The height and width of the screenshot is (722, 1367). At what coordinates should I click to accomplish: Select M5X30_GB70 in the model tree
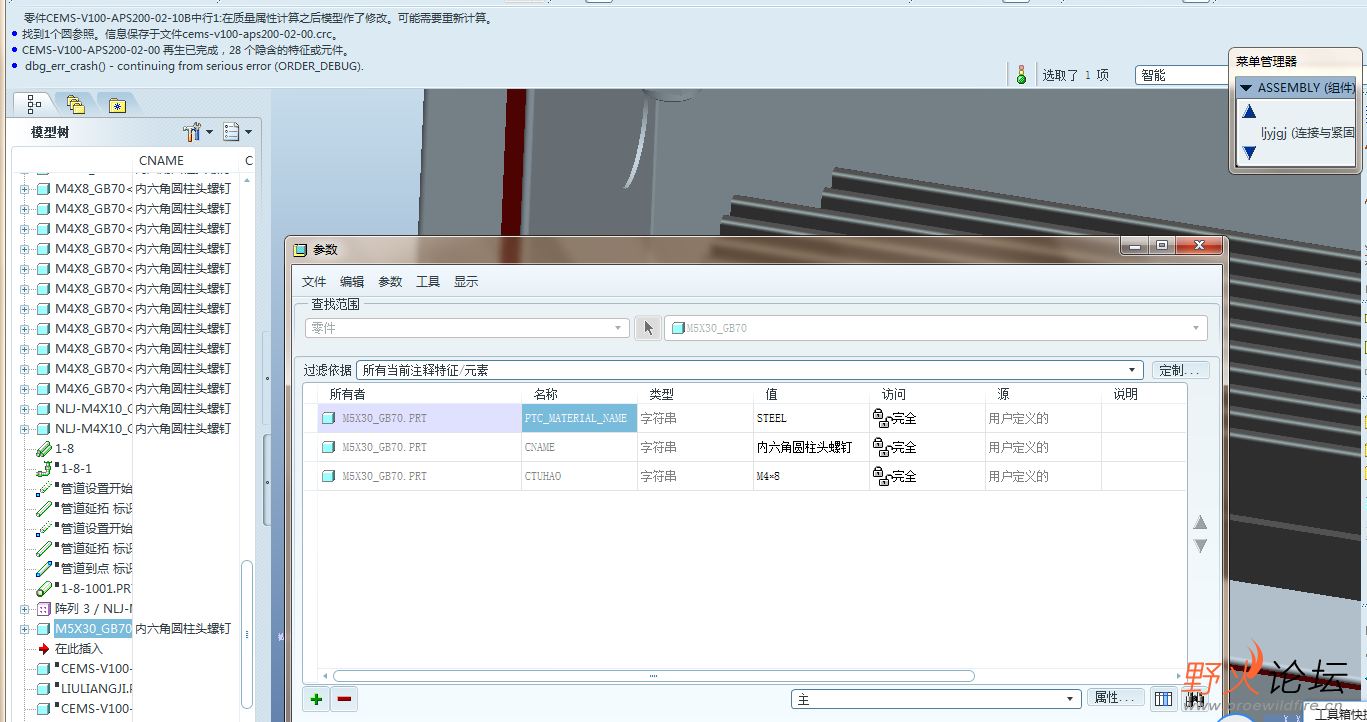coord(93,628)
